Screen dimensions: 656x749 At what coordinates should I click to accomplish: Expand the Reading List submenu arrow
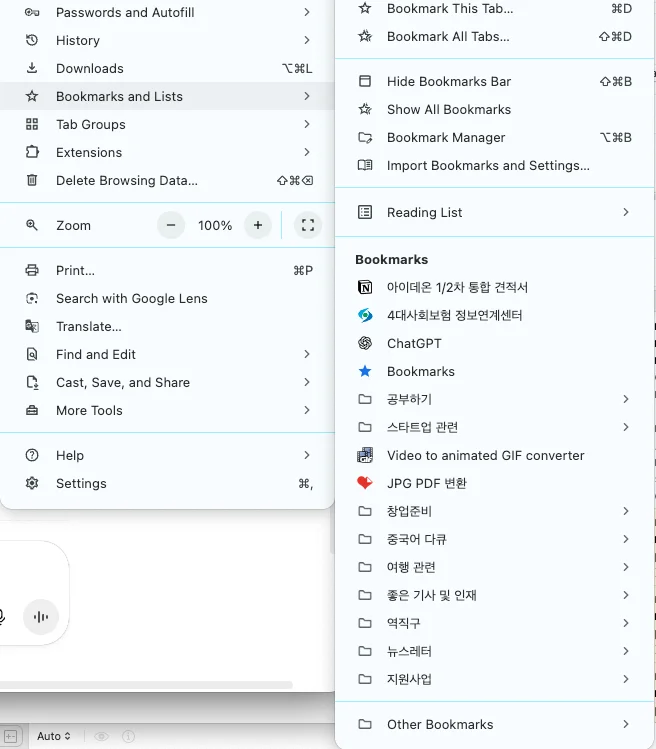pos(626,212)
